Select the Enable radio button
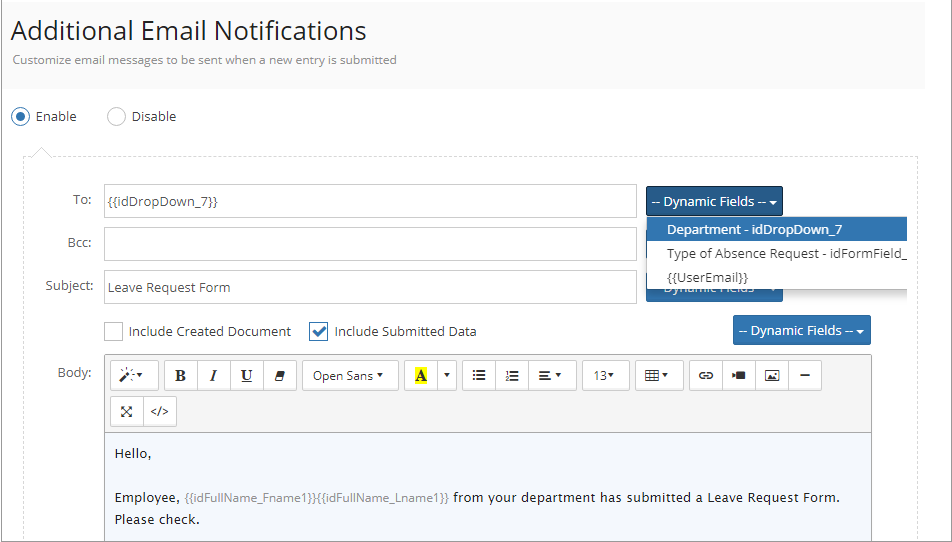Screen dimensions: 952x542 (20, 116)
